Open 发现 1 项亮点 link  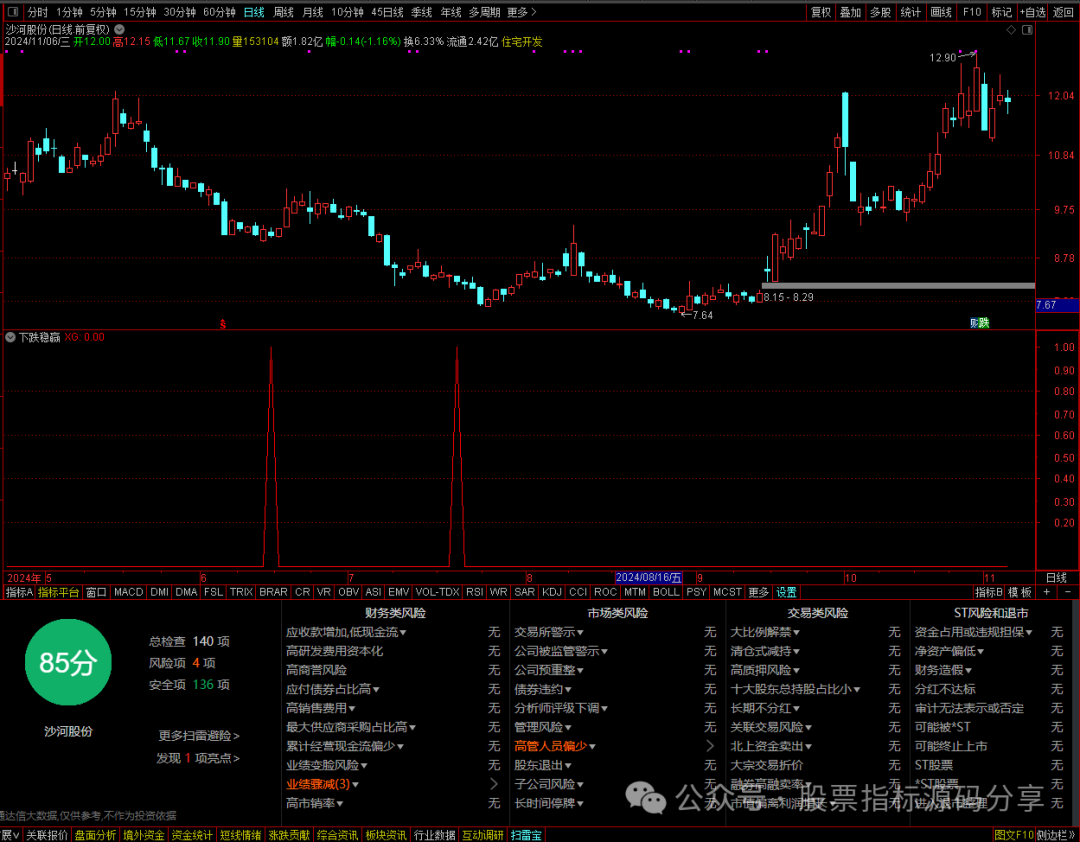(x=198, y=758)
